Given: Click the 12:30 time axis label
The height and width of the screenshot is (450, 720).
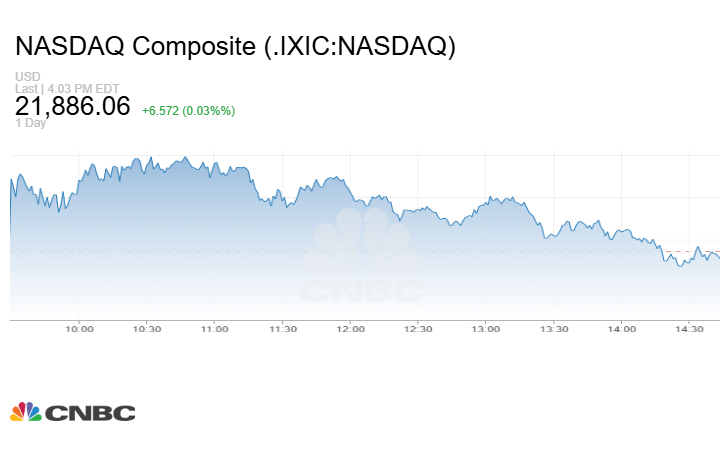Looking at the screenshot, I should (418, 329).
